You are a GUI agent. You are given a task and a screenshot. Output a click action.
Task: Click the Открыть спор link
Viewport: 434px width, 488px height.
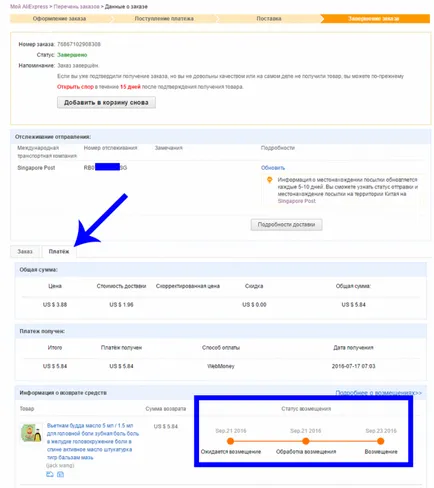pos(75,87)
